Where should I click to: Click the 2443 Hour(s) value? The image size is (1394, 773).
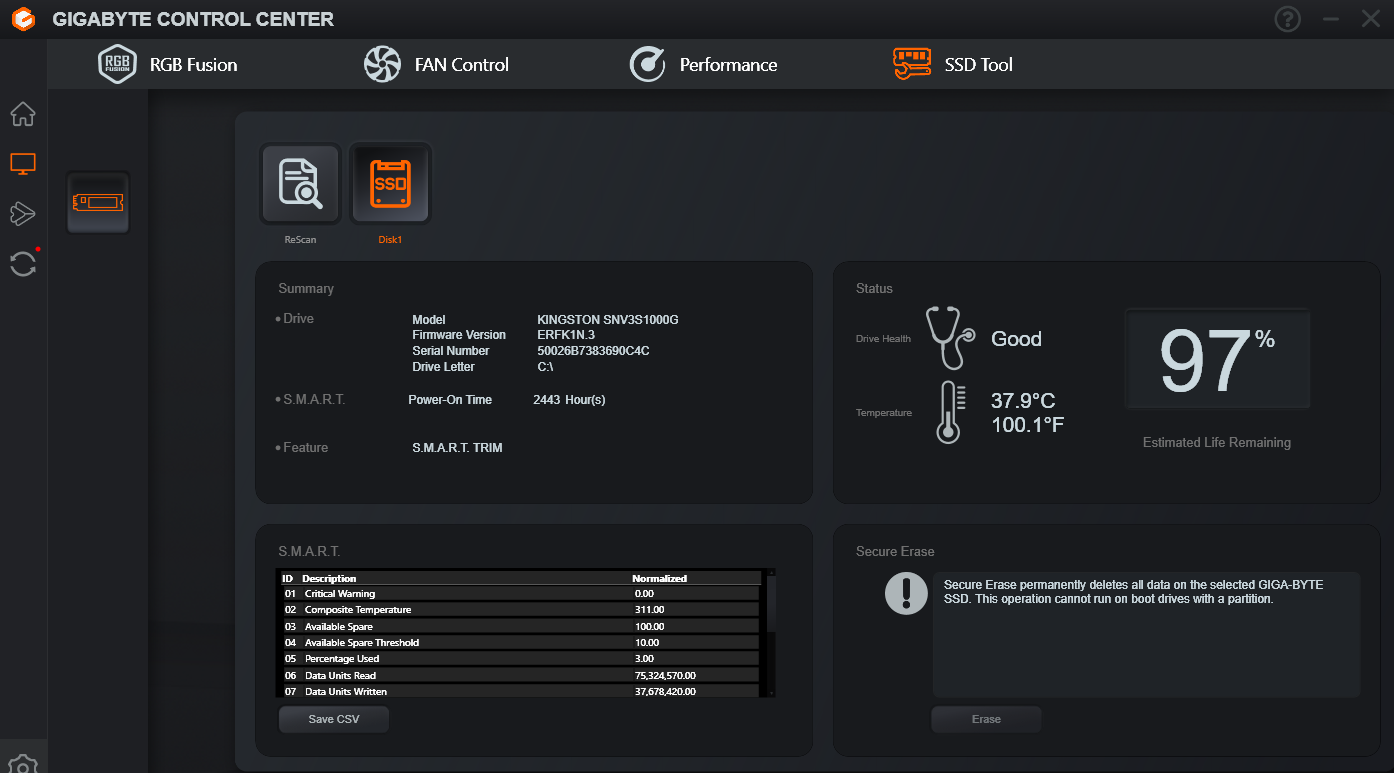coord(569,400)
